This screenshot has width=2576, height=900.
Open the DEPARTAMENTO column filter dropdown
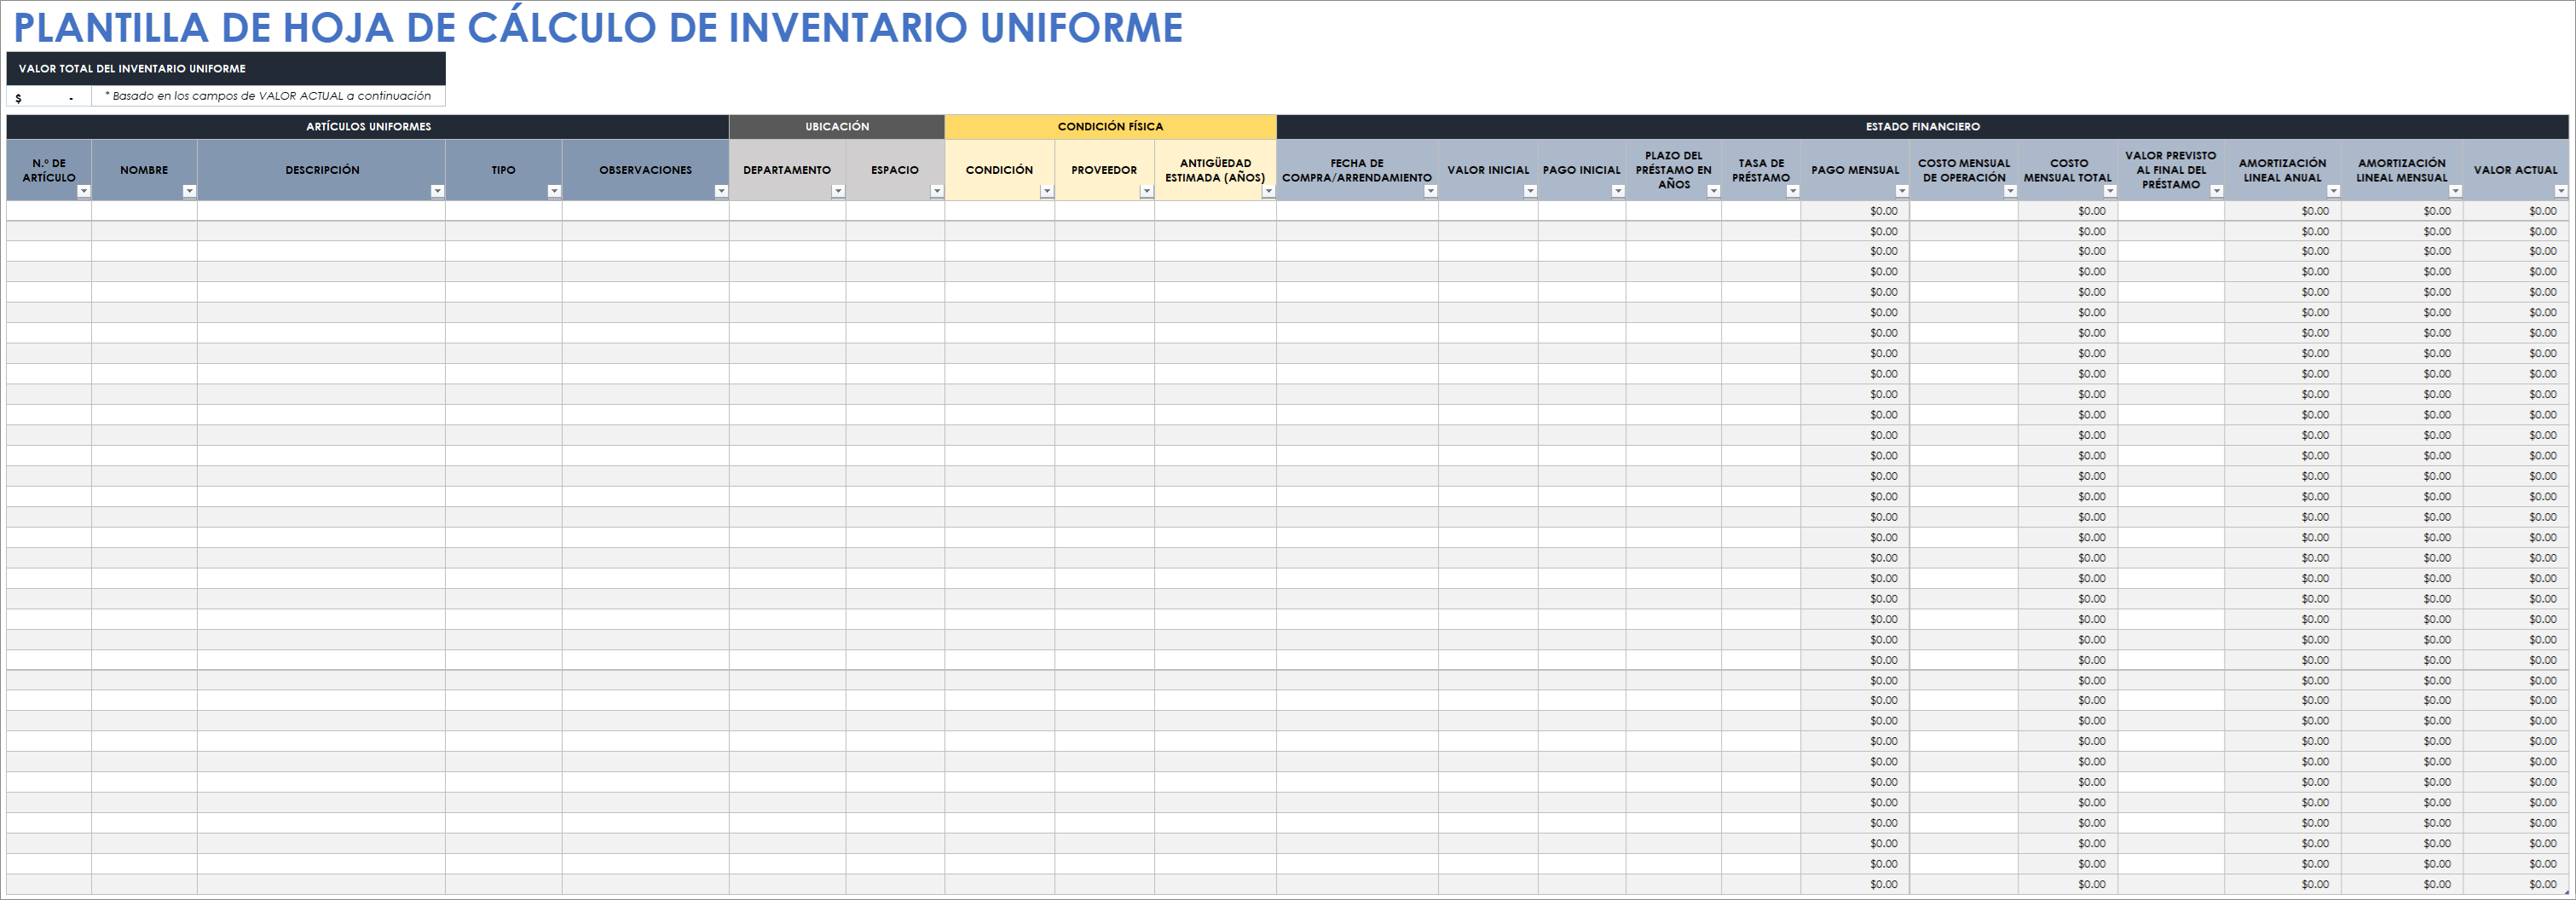click(x=838, y=191)
